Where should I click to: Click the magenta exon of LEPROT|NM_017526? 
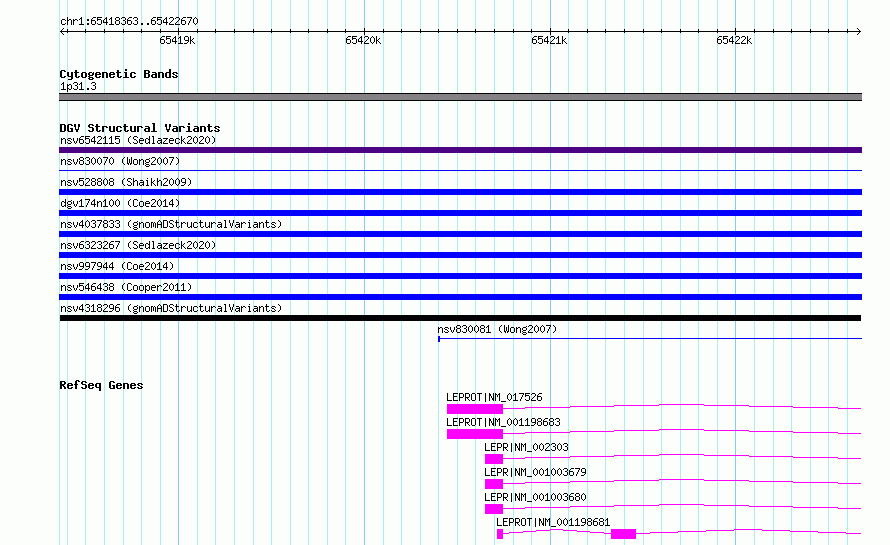click(x=475, y=409)
